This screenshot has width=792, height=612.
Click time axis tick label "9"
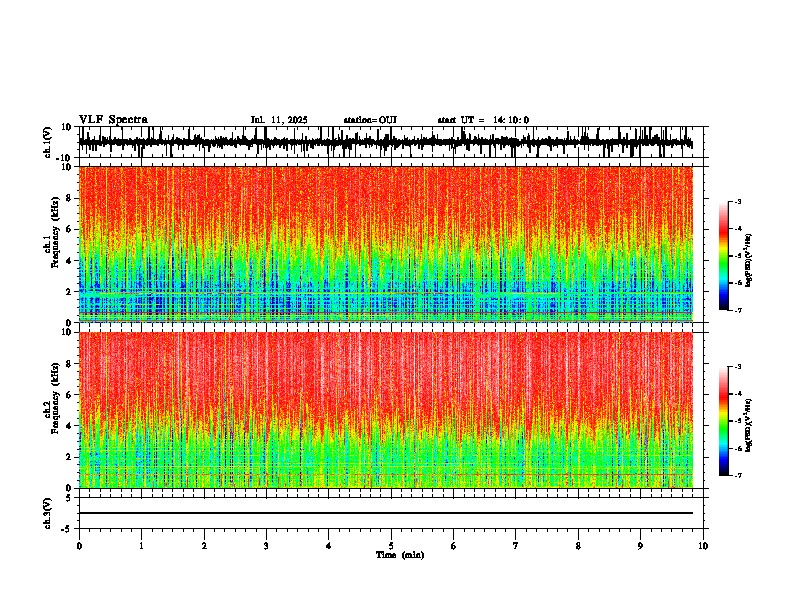[640, 546]
